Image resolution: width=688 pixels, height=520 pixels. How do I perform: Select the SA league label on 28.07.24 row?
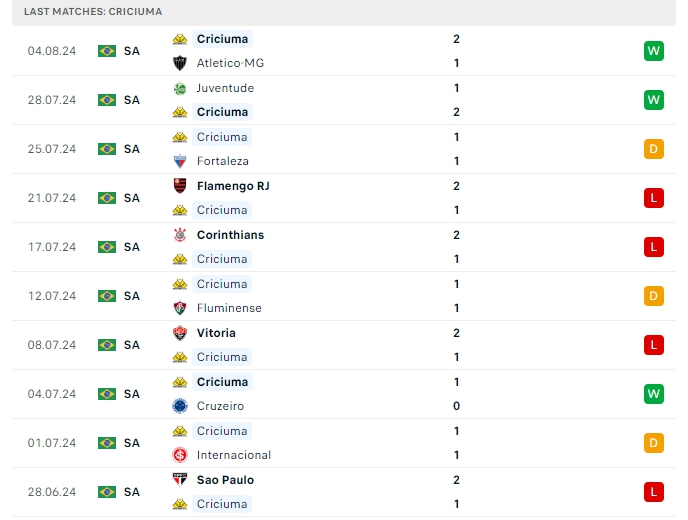tap(132, 100)
